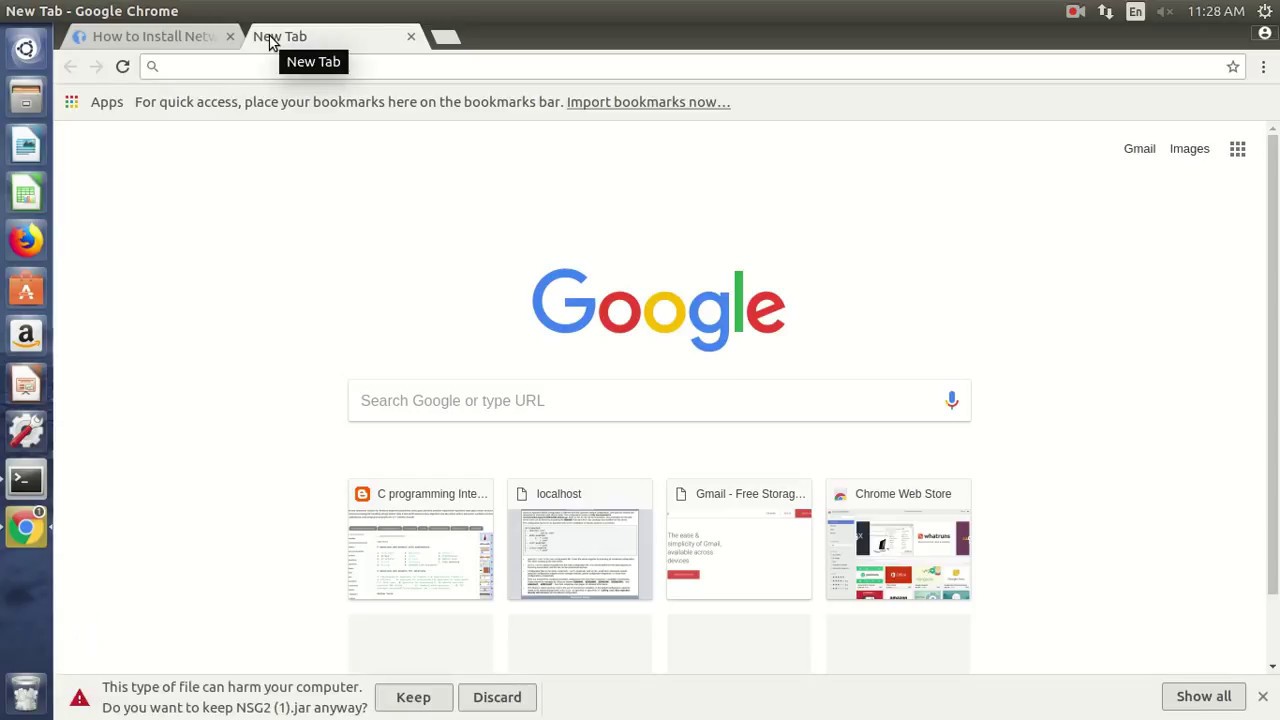Image resolution: width=1280 pixels, height=720 pixels.
Task: Click screen recording indicator in top panel
Action: [1076, 11]
